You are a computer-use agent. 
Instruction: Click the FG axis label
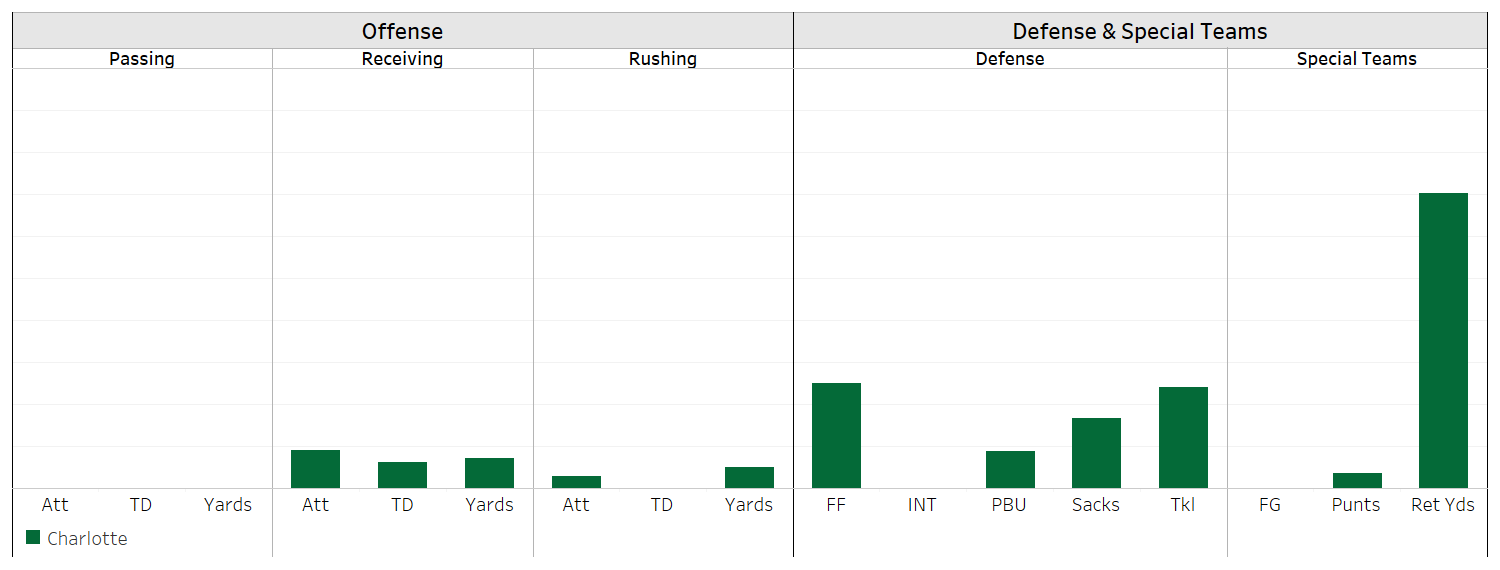coord(1270,505)
